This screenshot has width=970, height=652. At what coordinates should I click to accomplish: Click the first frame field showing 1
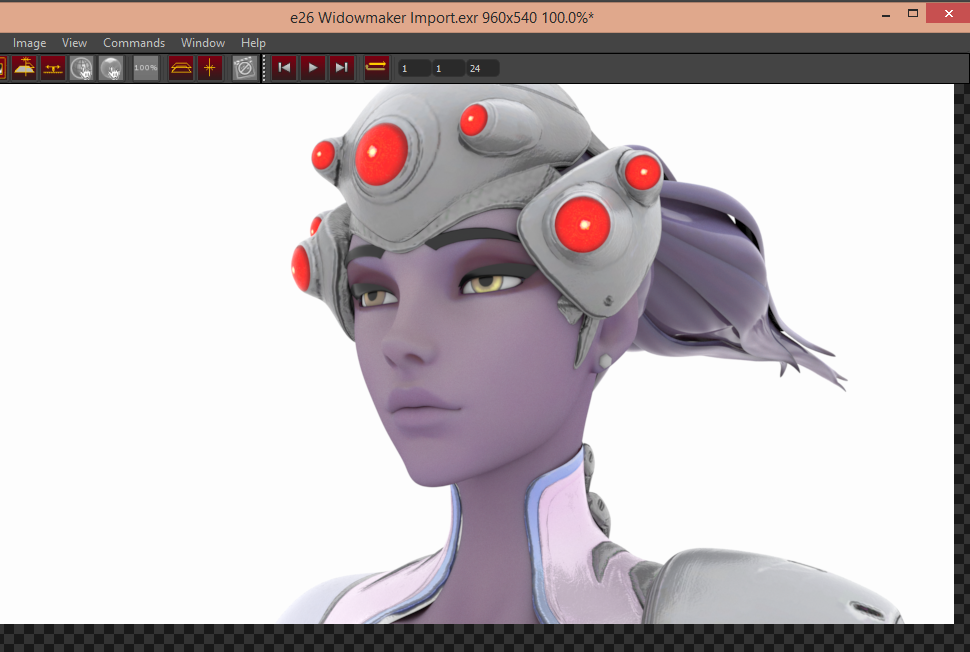(x=414, y=69)
